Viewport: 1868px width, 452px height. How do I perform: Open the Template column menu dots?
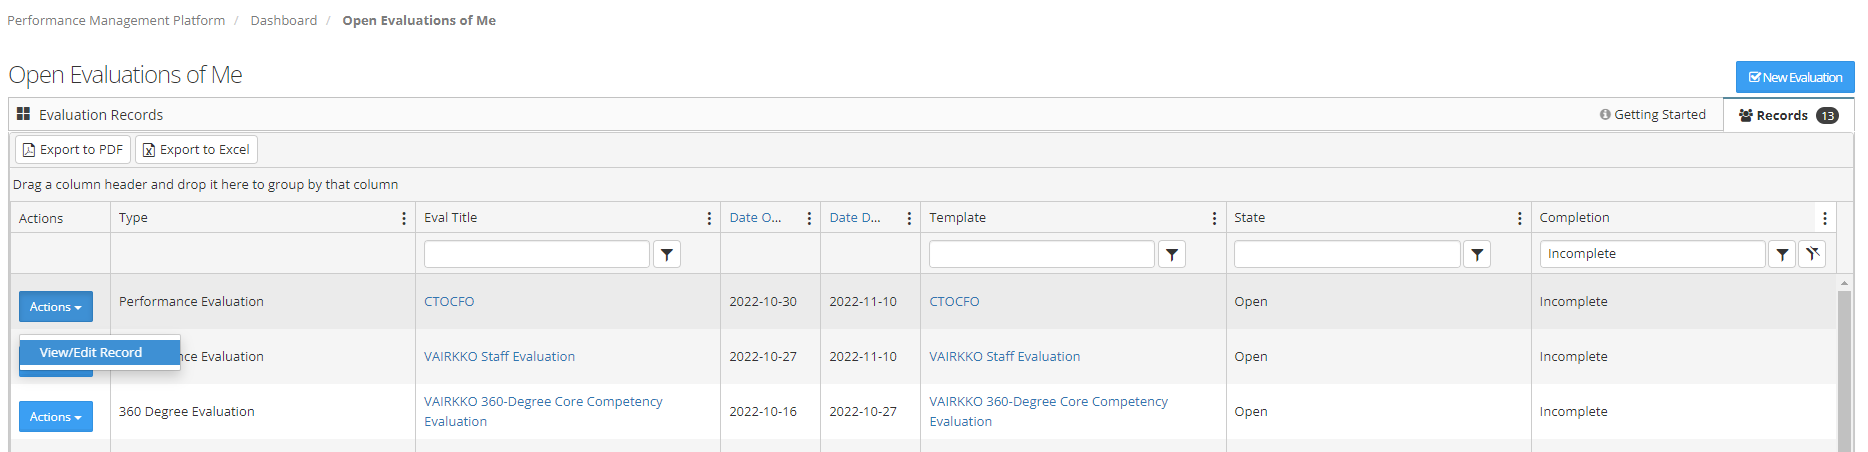(x=1214, y=218)
